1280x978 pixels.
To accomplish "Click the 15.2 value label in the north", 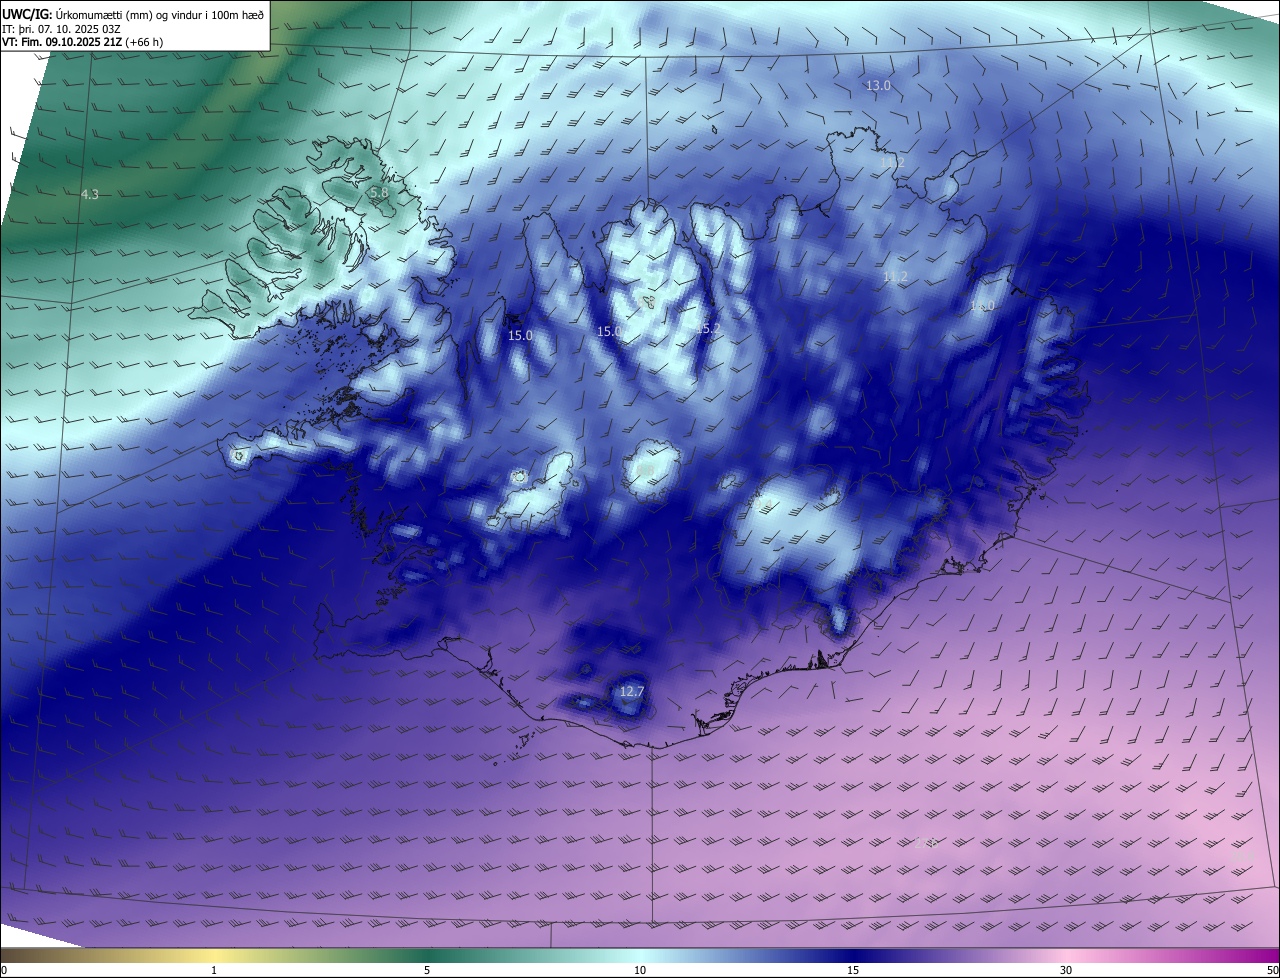I will (x=707, y=328).
